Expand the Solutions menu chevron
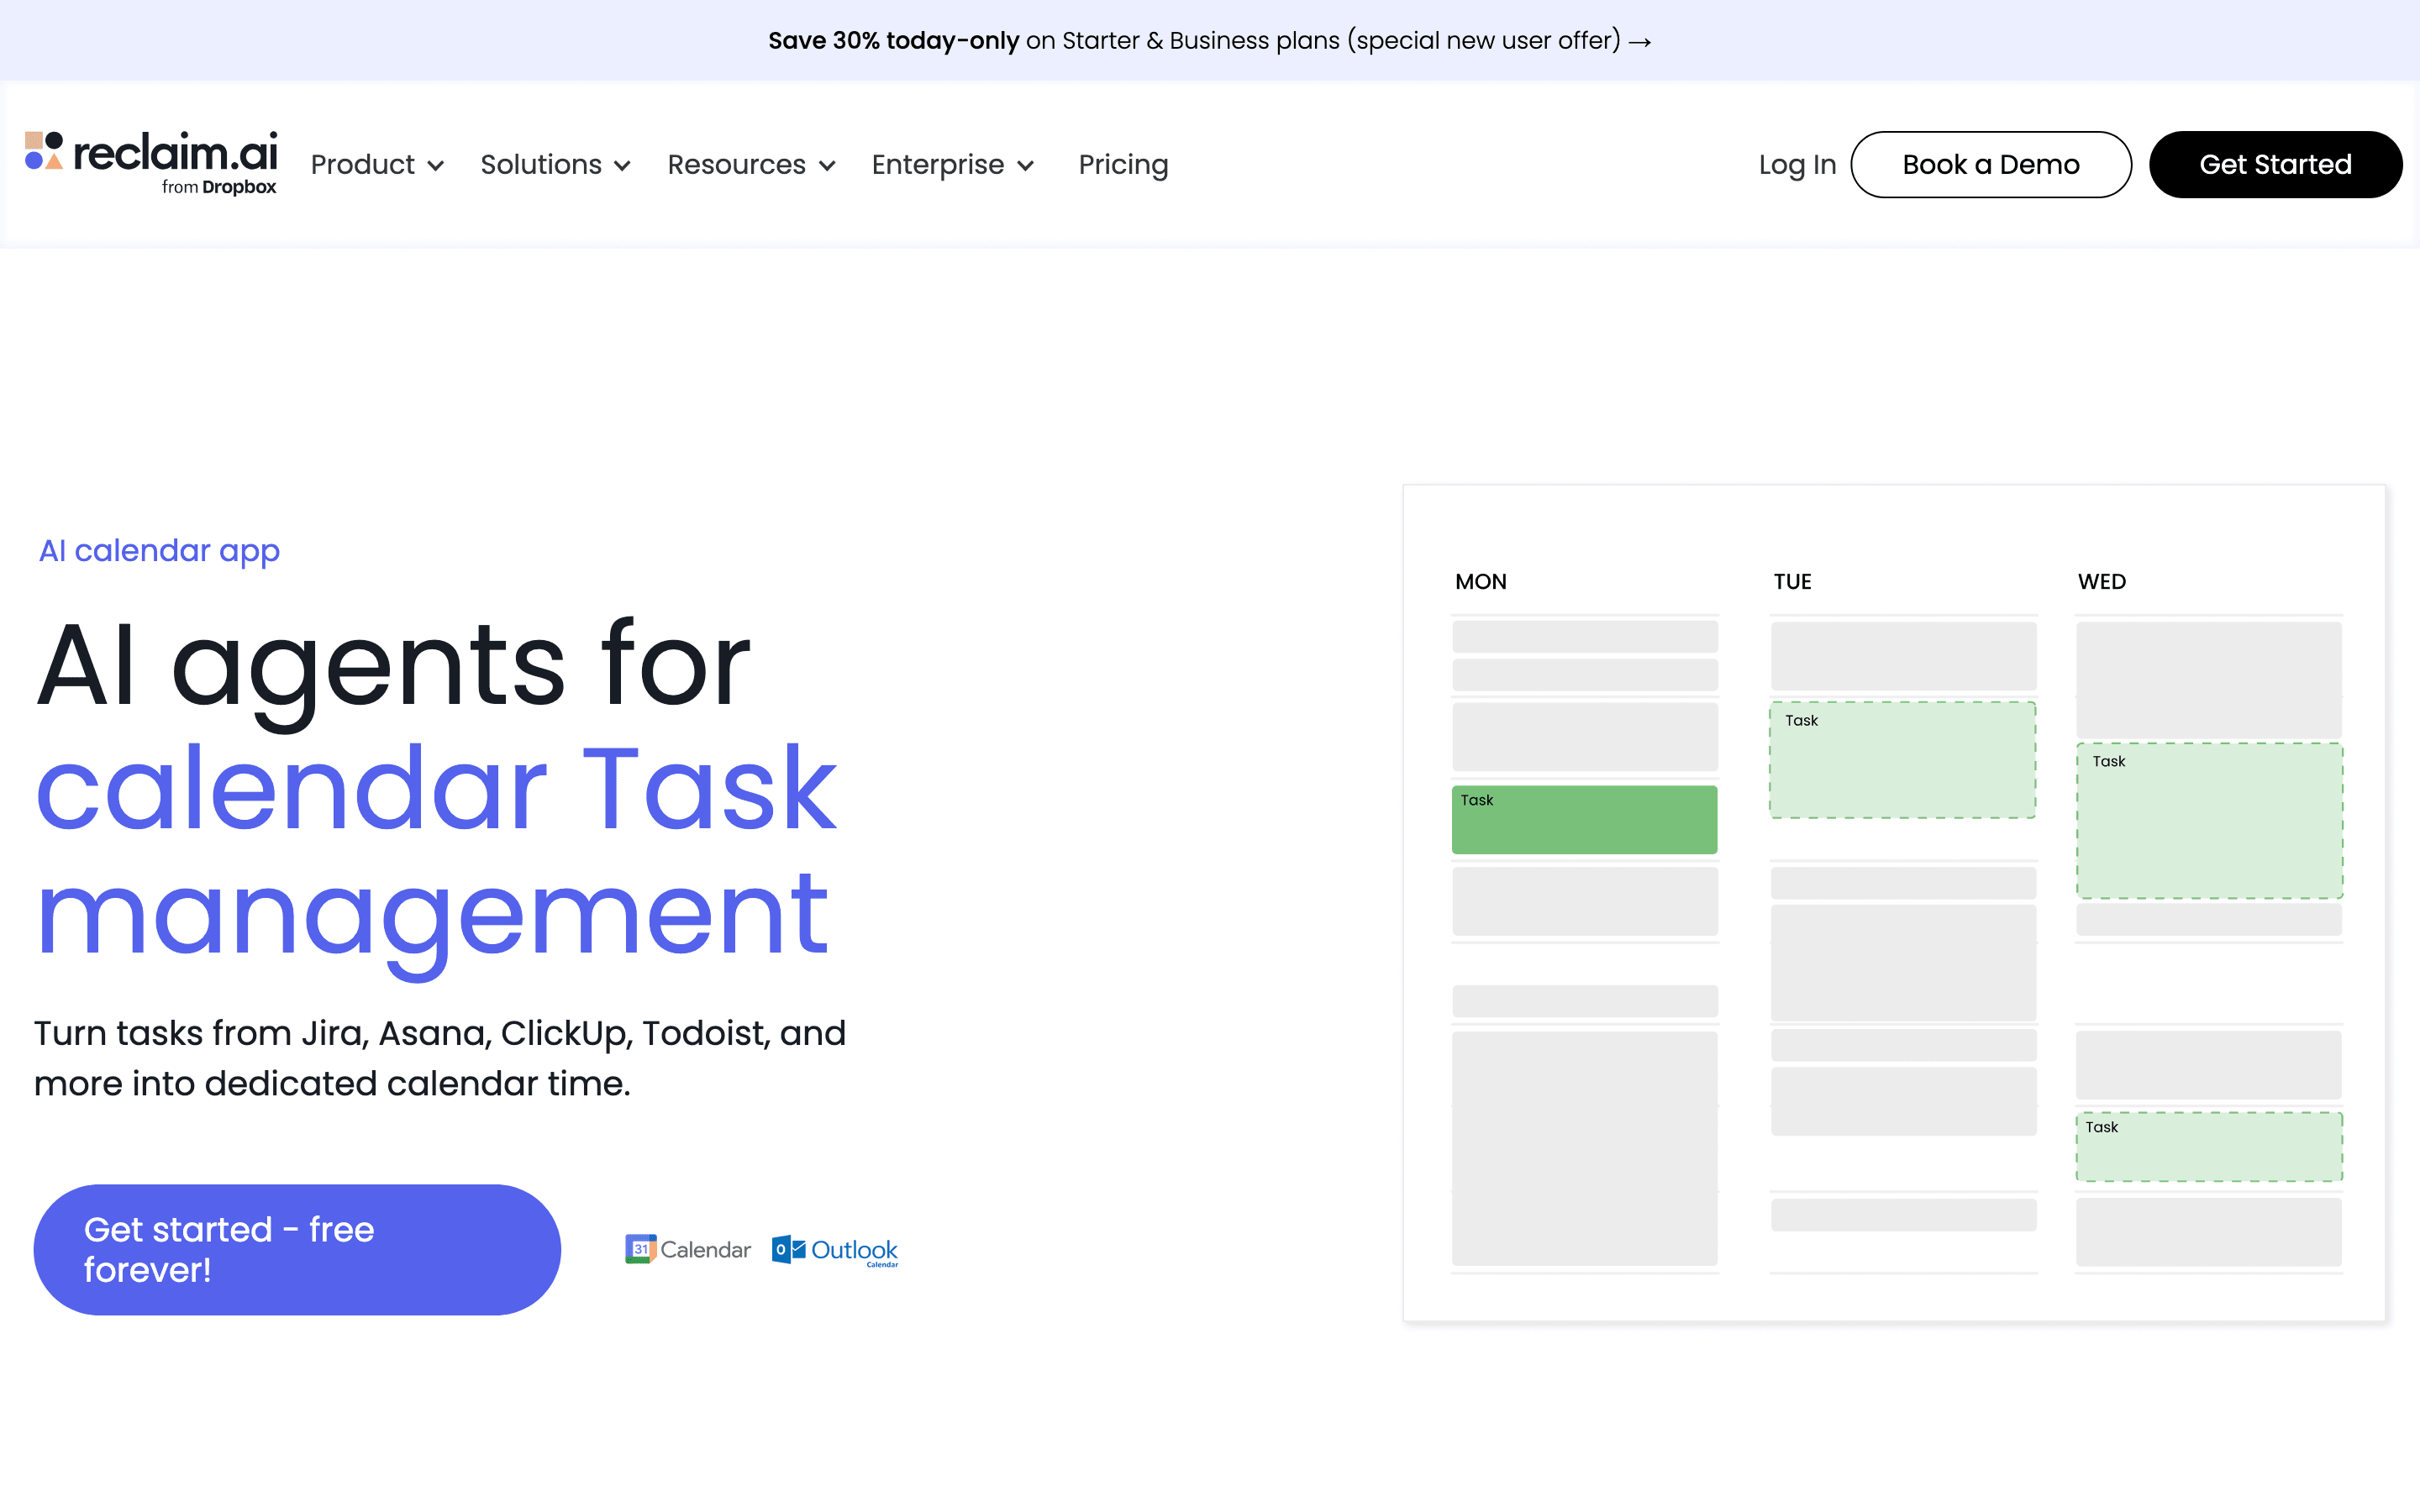This screenshot has height=1512, width=2420. click(622, 166)
